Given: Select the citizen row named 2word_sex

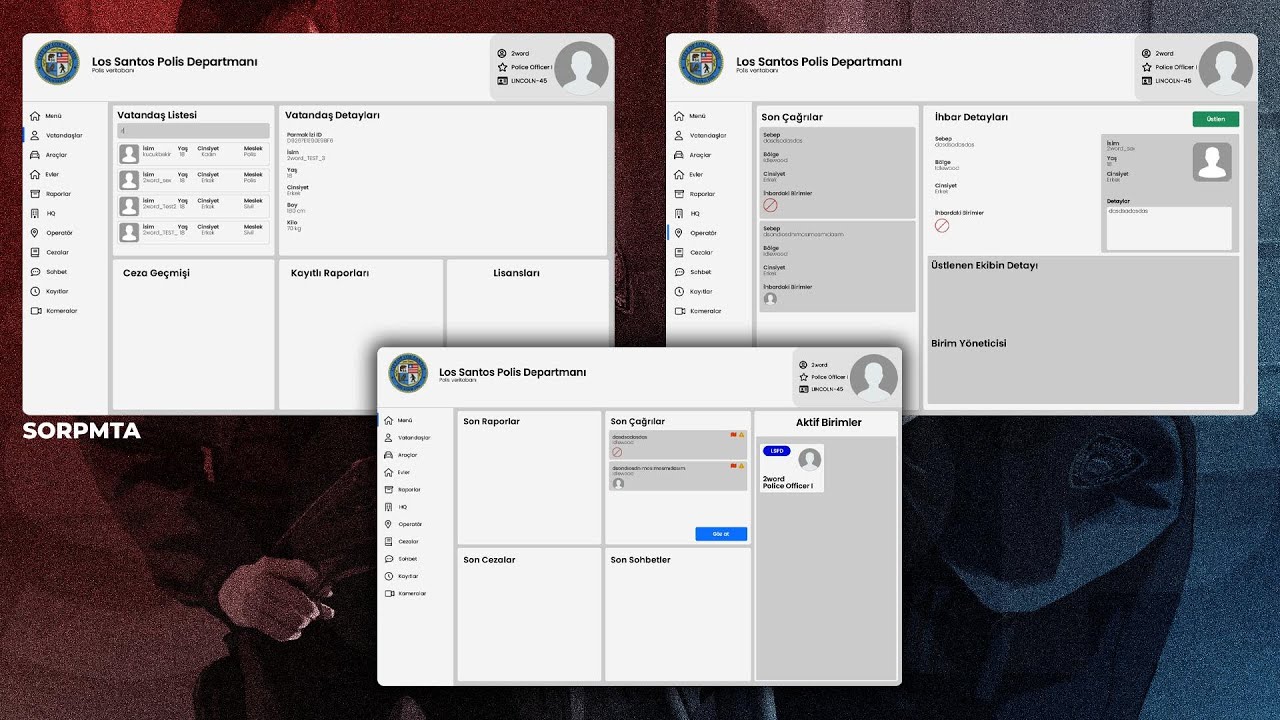Looking at the screenshot, I should click(x=193, y=180).
